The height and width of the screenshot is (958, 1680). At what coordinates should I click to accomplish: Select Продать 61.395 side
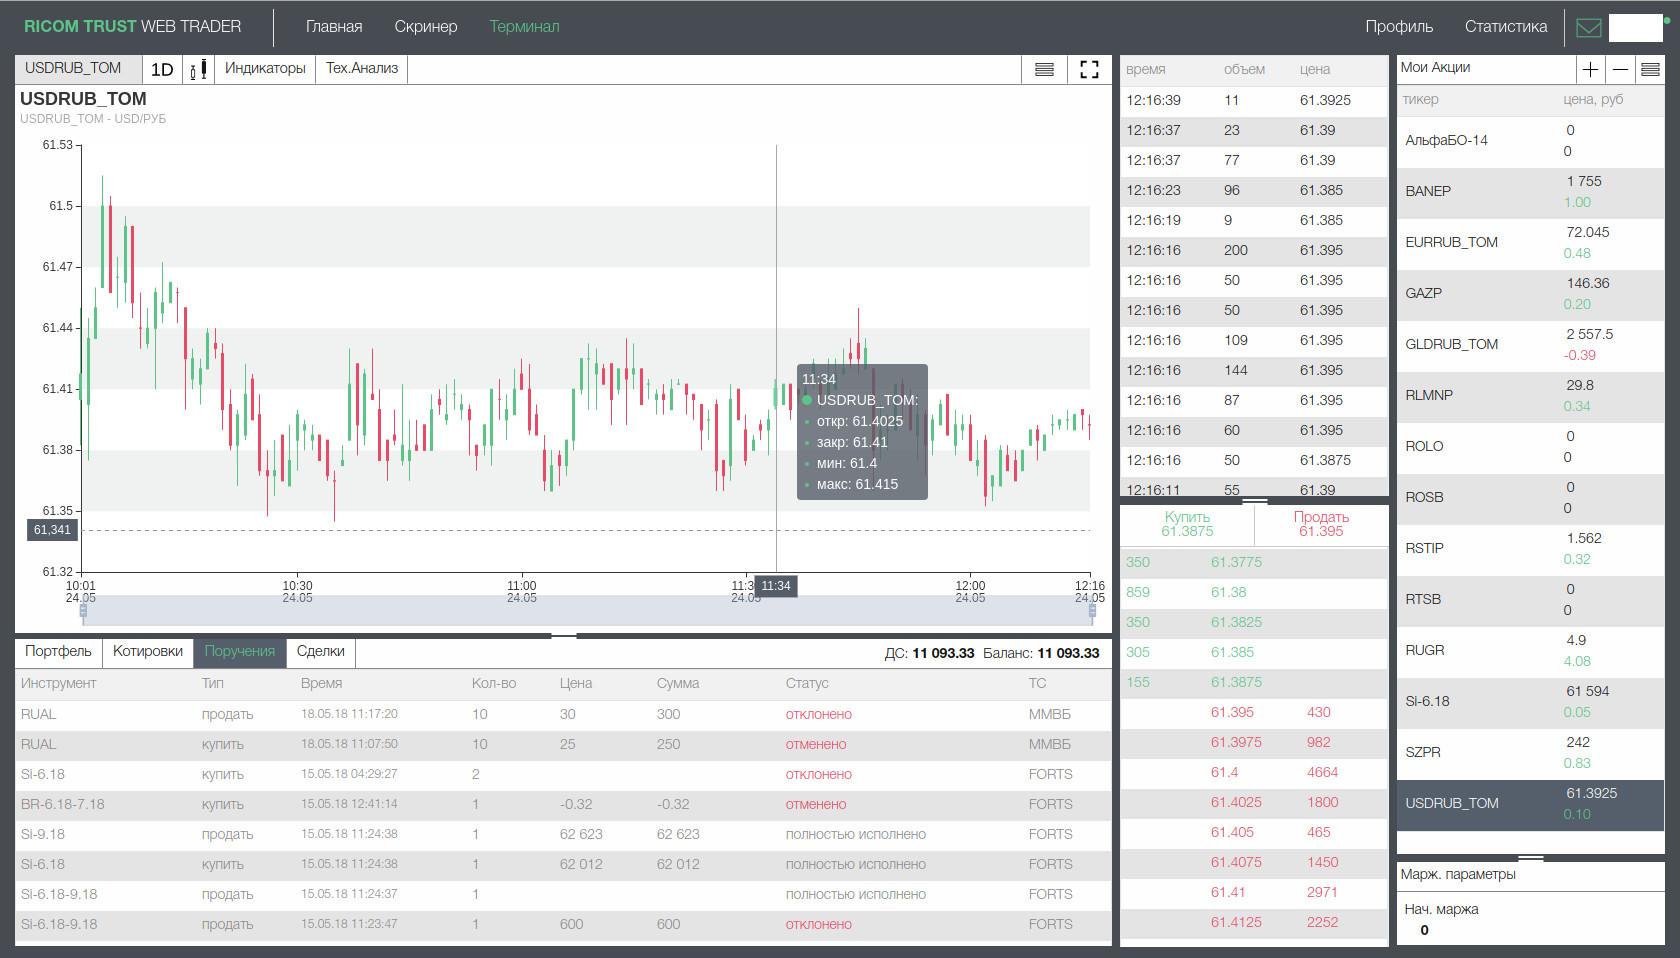1320,524
